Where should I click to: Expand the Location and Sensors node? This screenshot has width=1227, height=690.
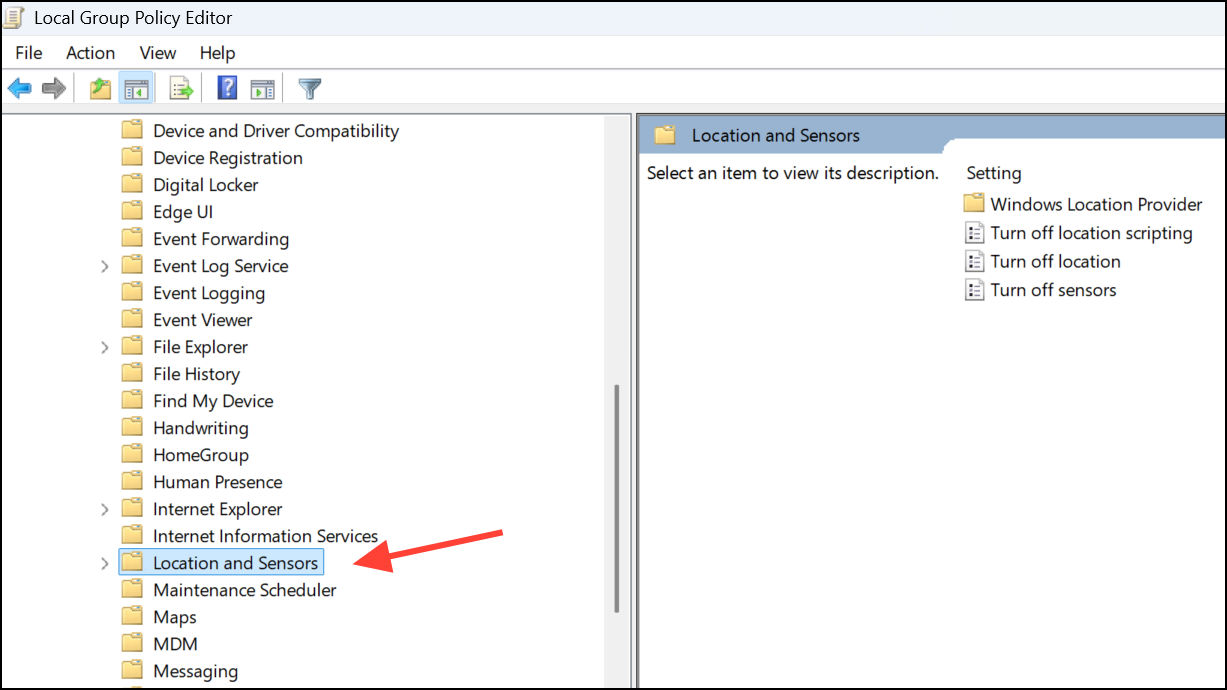coord(105,563)
